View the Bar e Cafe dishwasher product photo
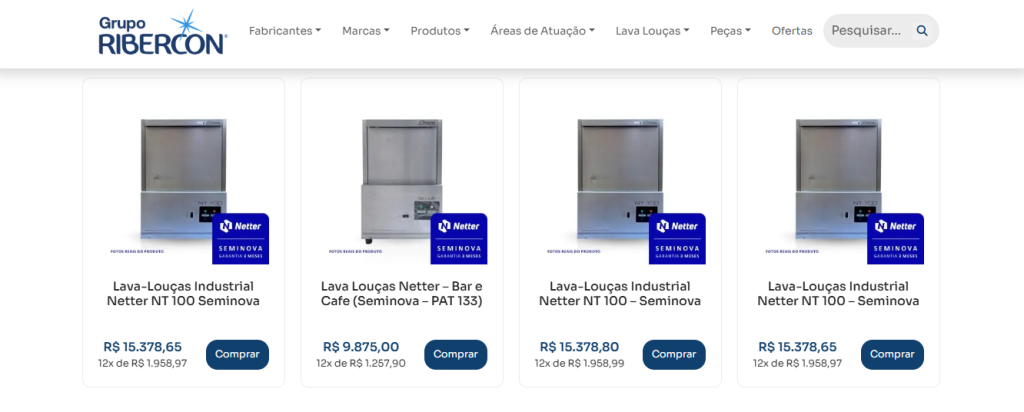Screen dimensions: 1024x412 [x=390, y=180]
